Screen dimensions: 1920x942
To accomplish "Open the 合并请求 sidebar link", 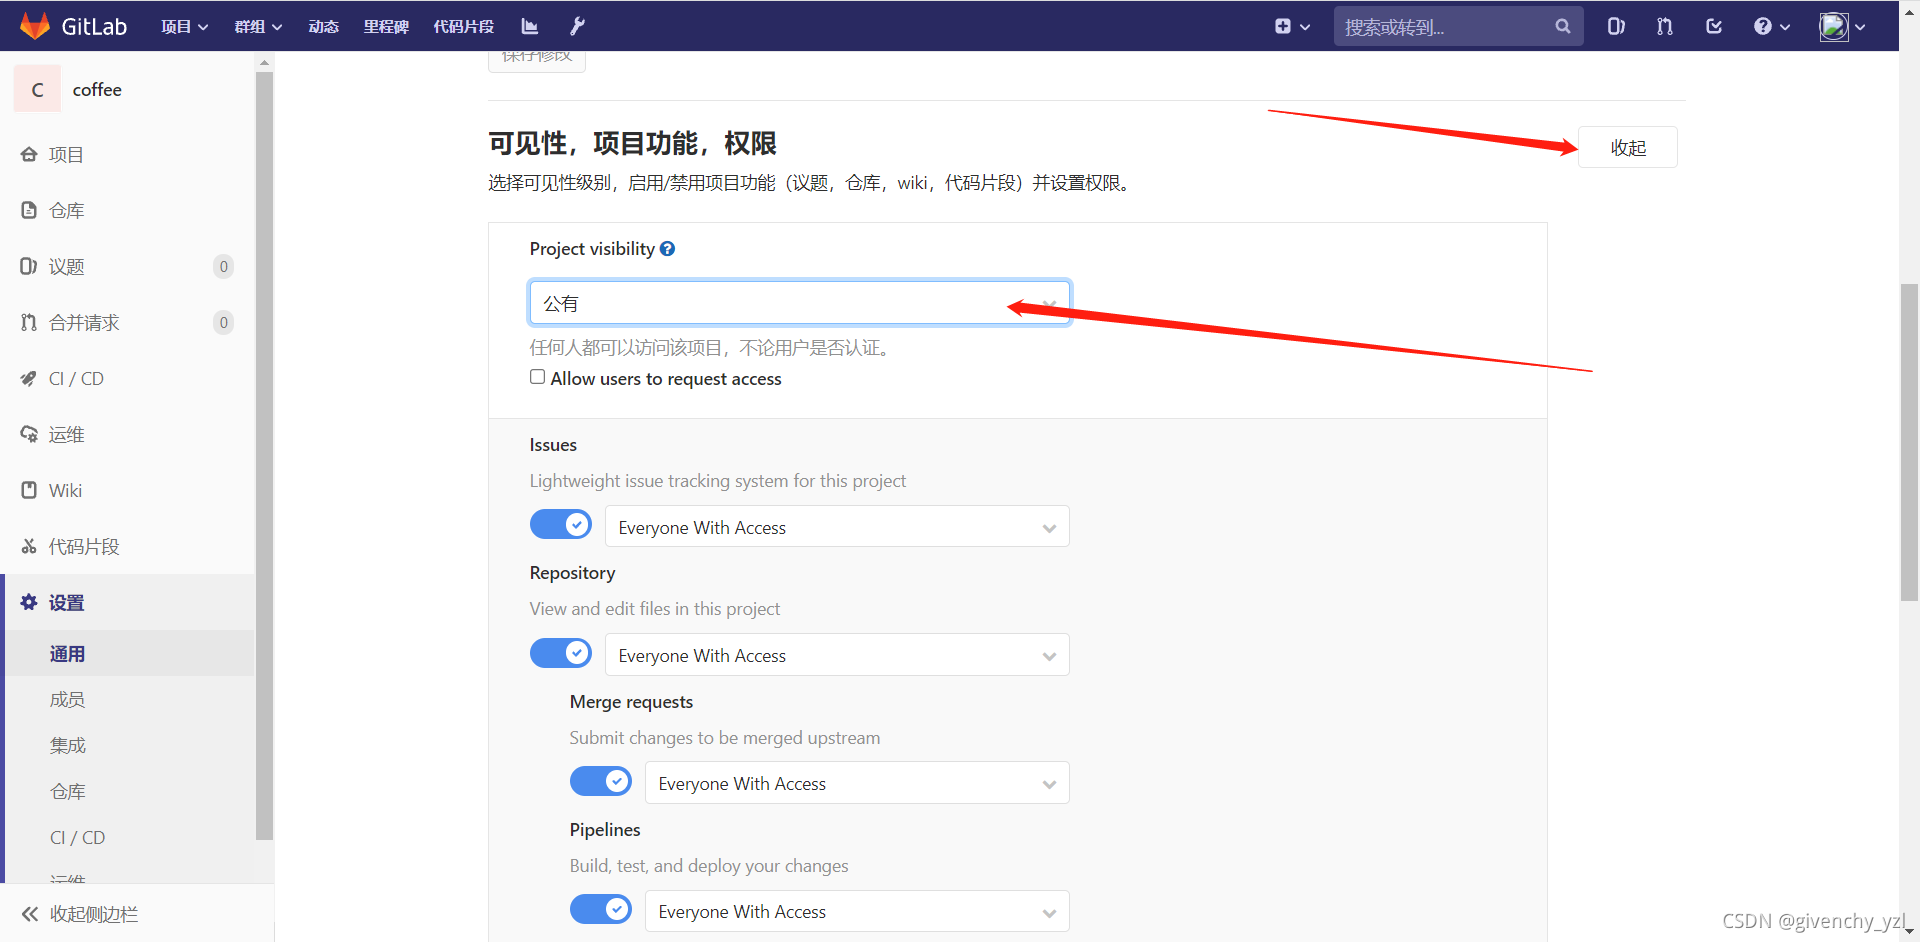I will [84, 323].
